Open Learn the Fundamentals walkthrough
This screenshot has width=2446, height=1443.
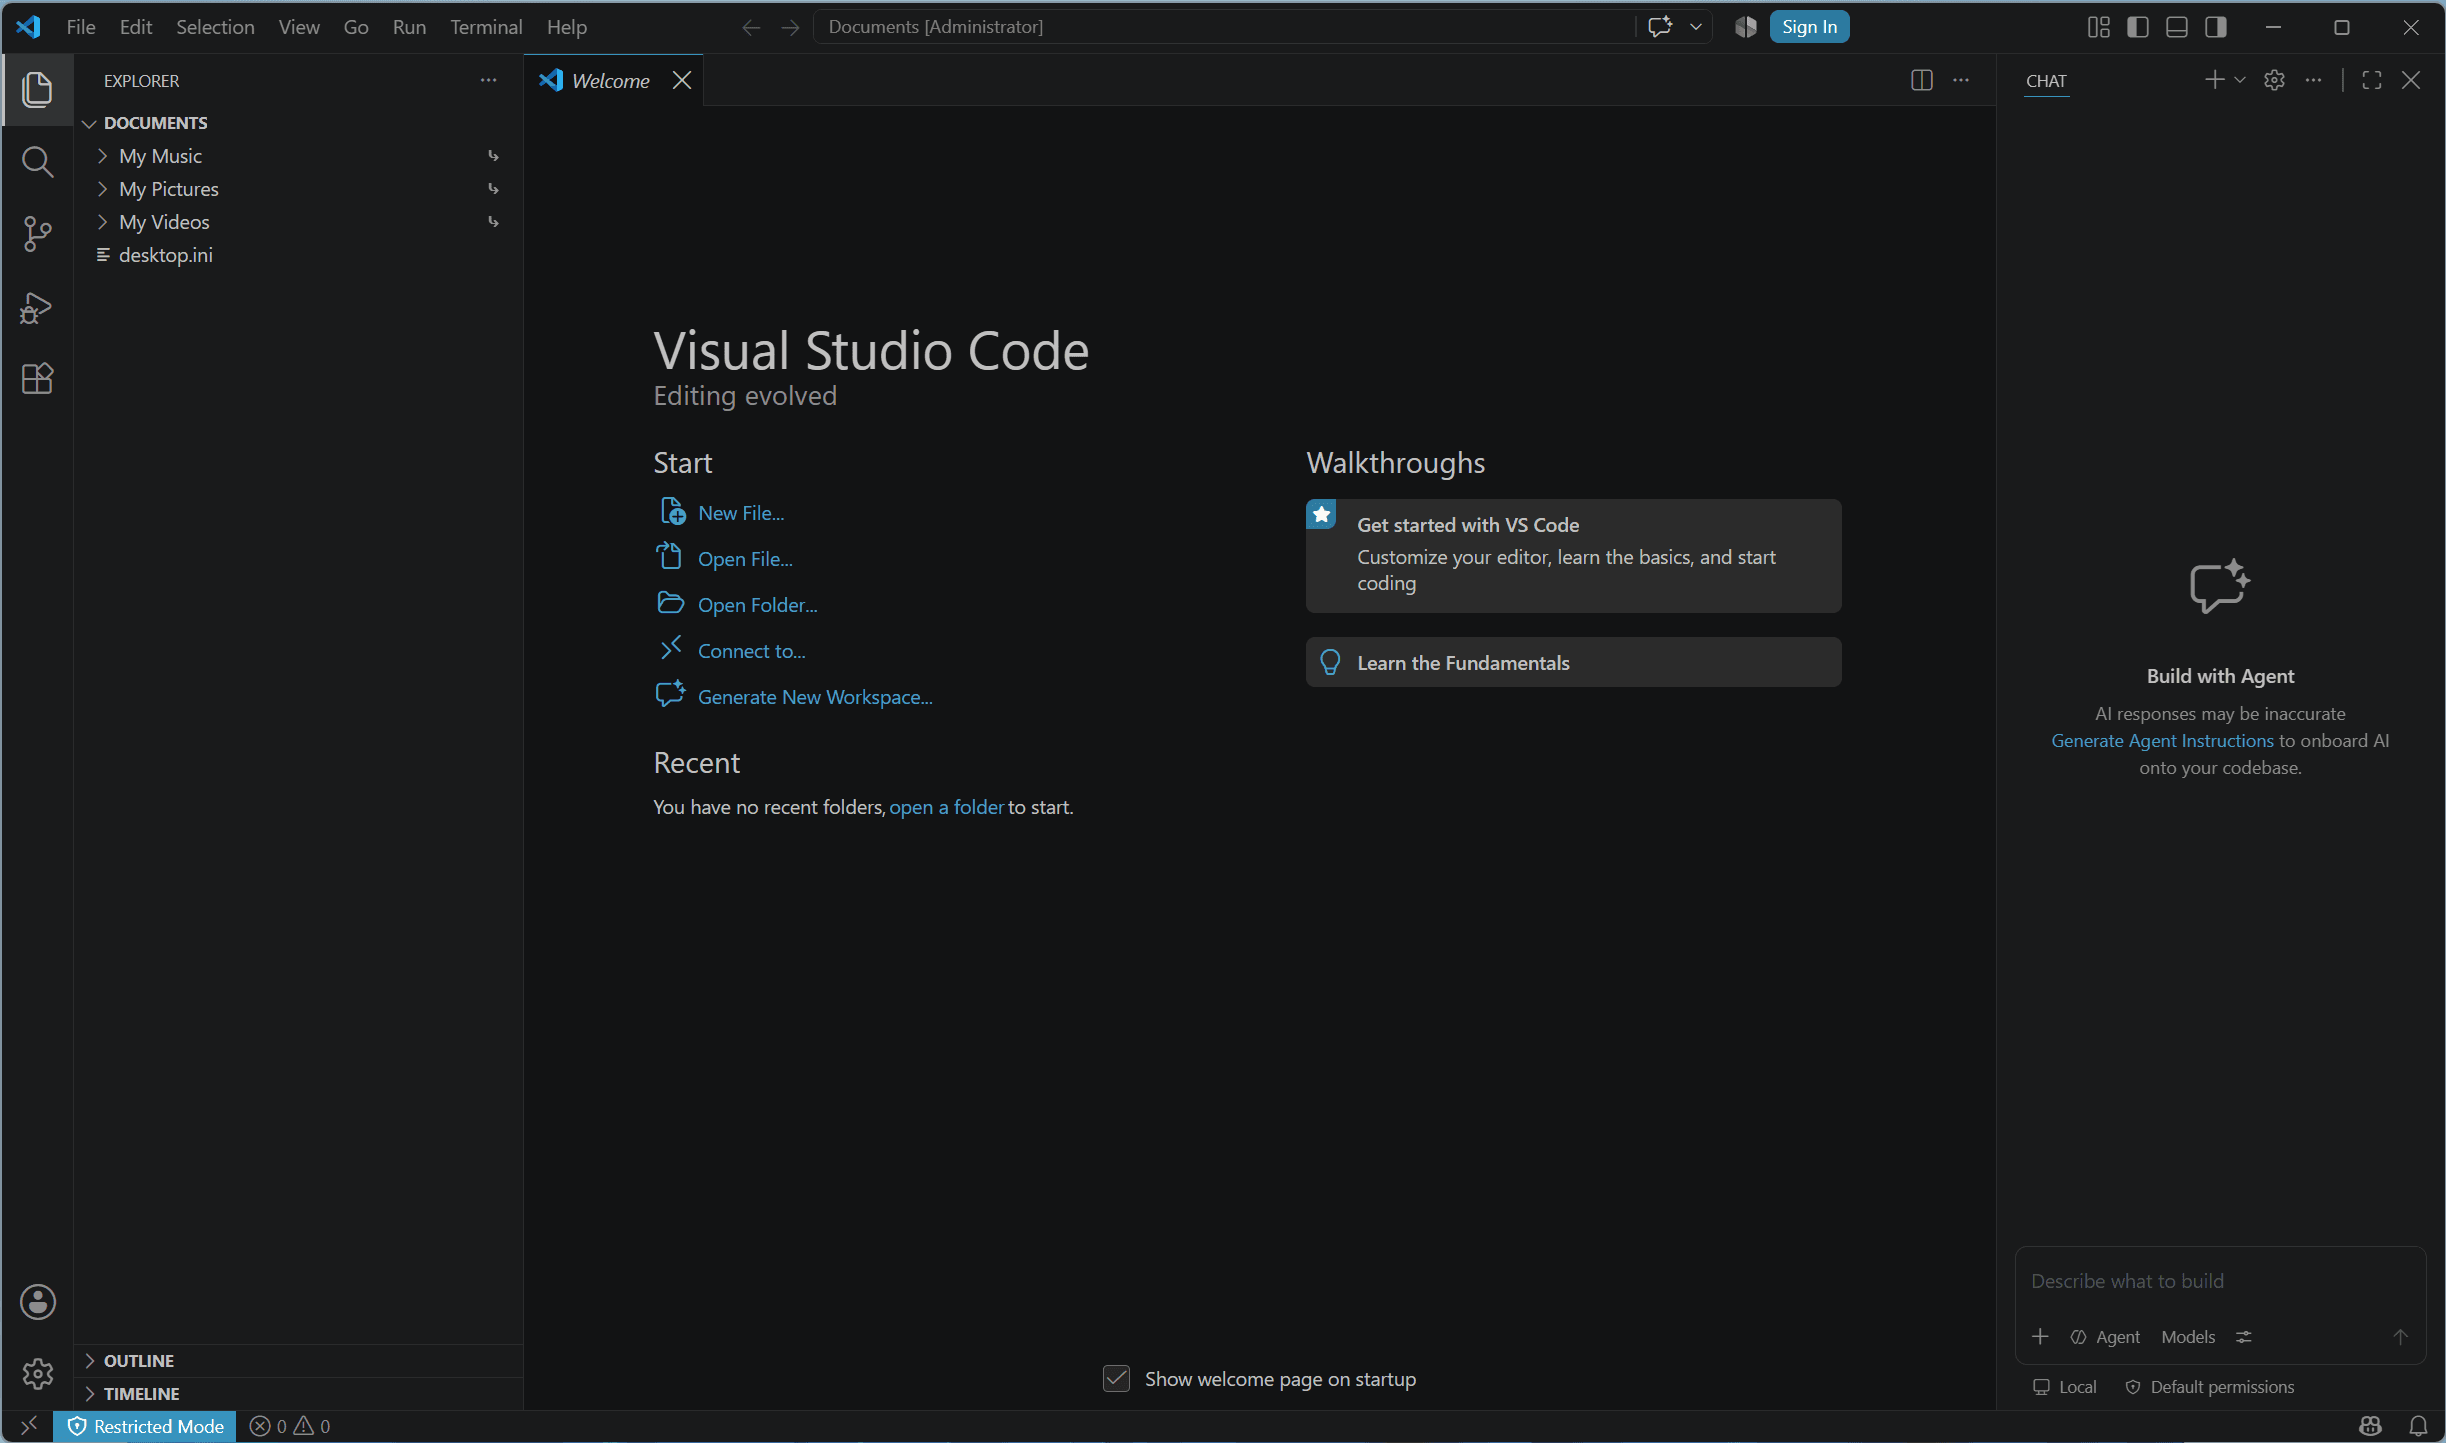tap(1573, 662)
